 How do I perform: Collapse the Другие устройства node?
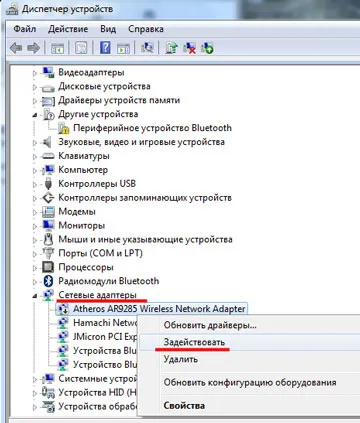(x=35, y=115)
